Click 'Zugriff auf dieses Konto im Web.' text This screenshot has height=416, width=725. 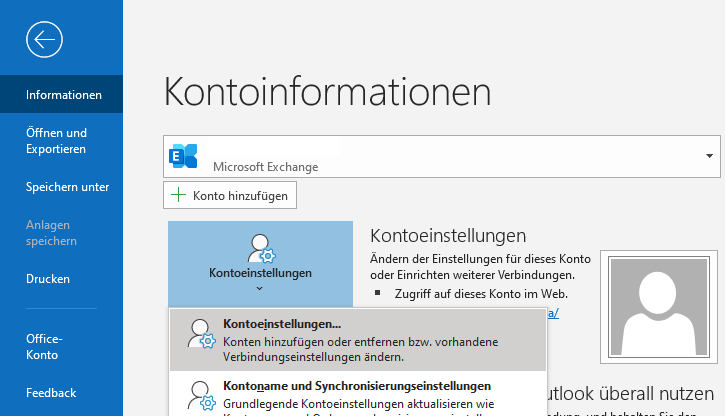pyautogui.click(x=481, y=294)
